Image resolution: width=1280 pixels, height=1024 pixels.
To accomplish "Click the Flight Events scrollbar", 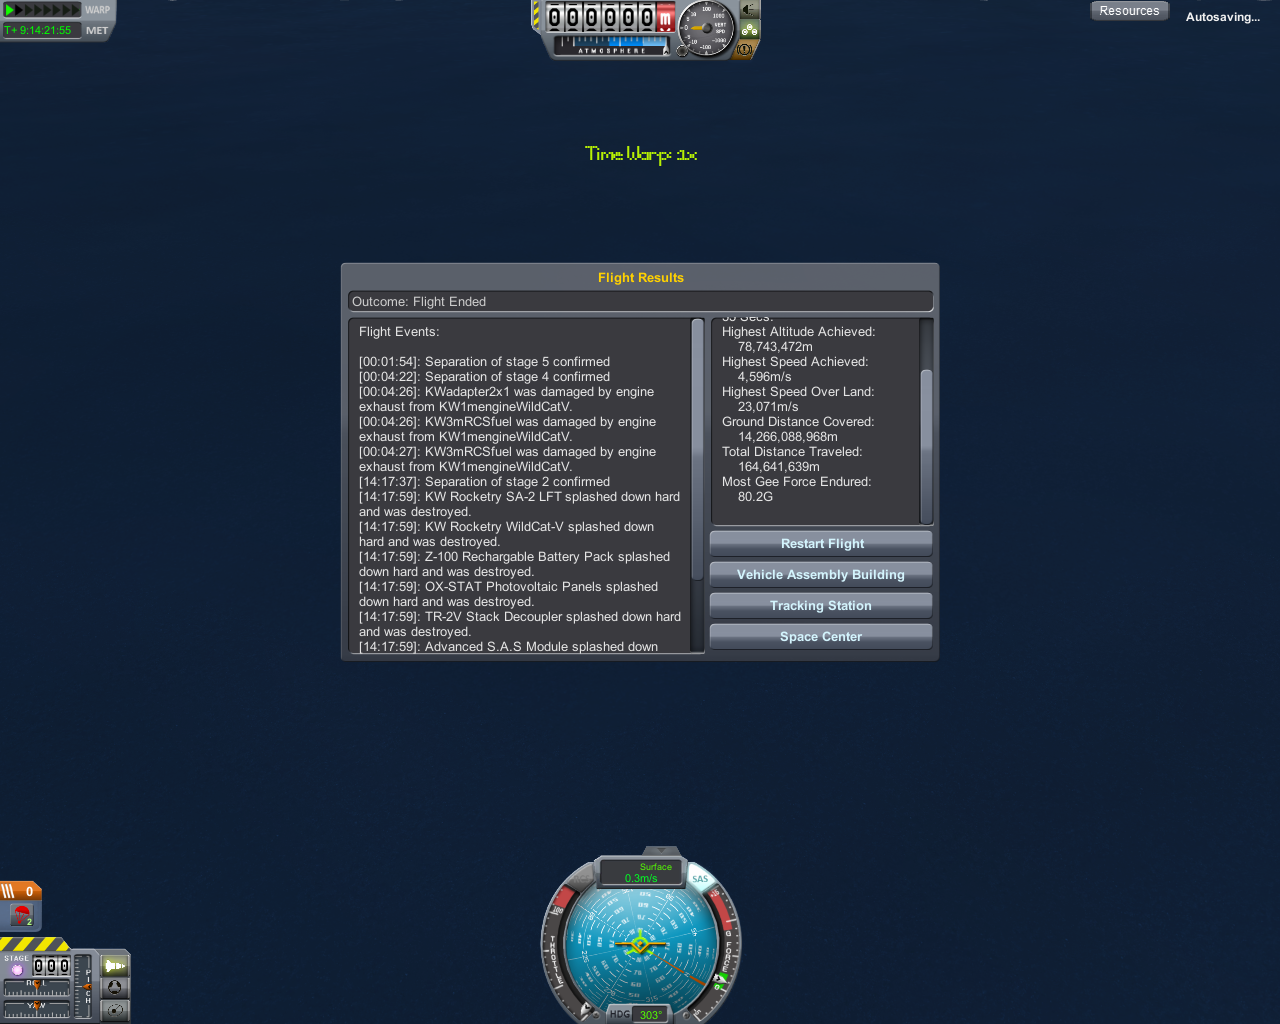I will [697, 450].
